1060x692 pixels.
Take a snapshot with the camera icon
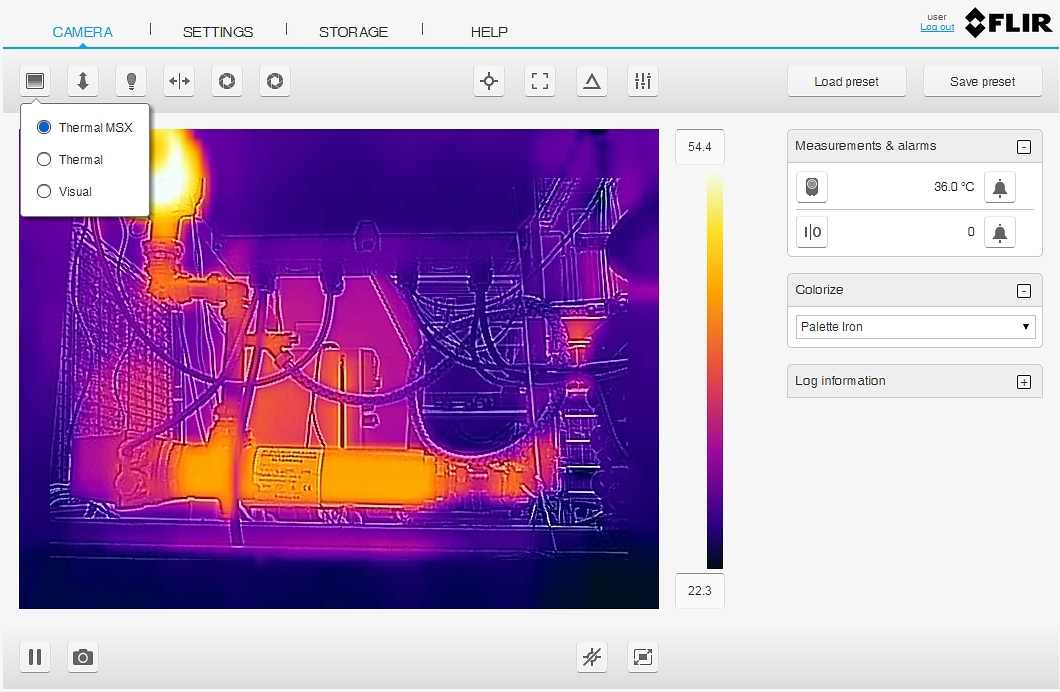[x=83, y=657]
